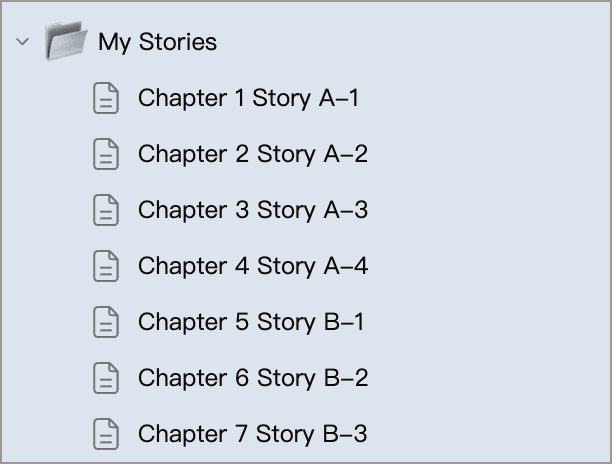Collapse the My Stories folder chevron
Image resolution: width=612 pixels, height=464 pixels.
[24, 43]
